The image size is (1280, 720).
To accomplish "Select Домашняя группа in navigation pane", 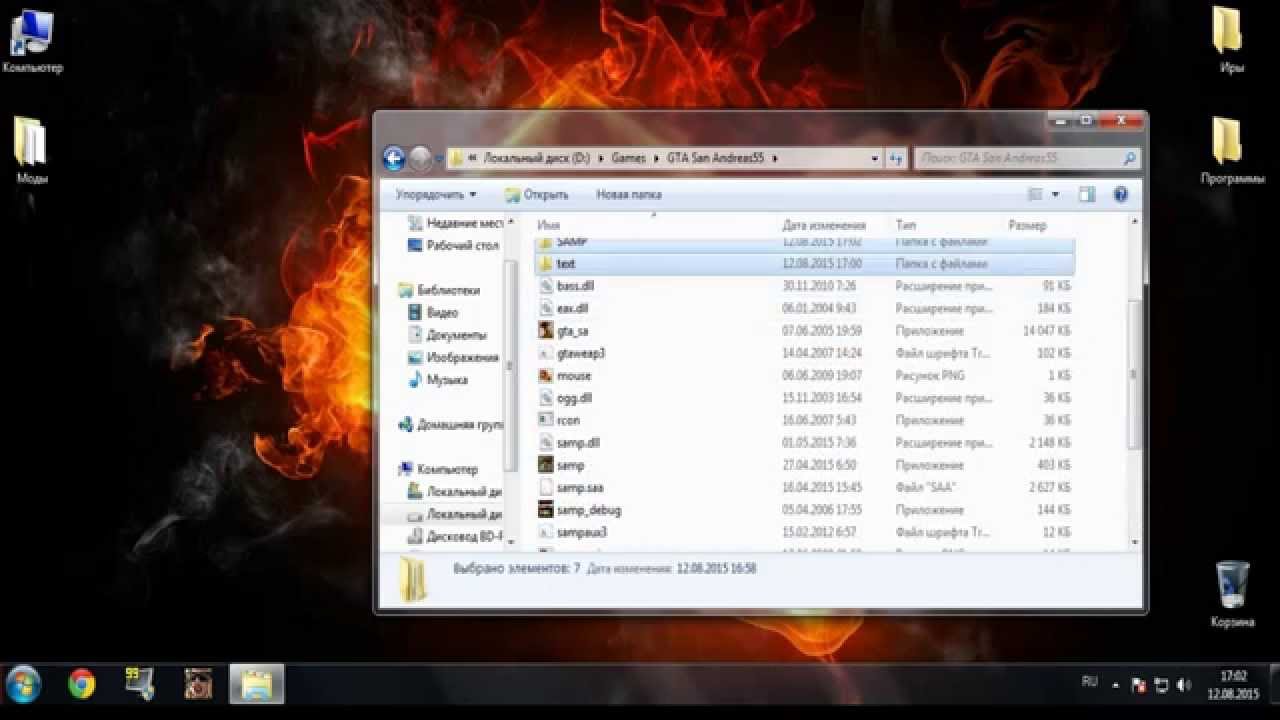I will tap(450, 425).
